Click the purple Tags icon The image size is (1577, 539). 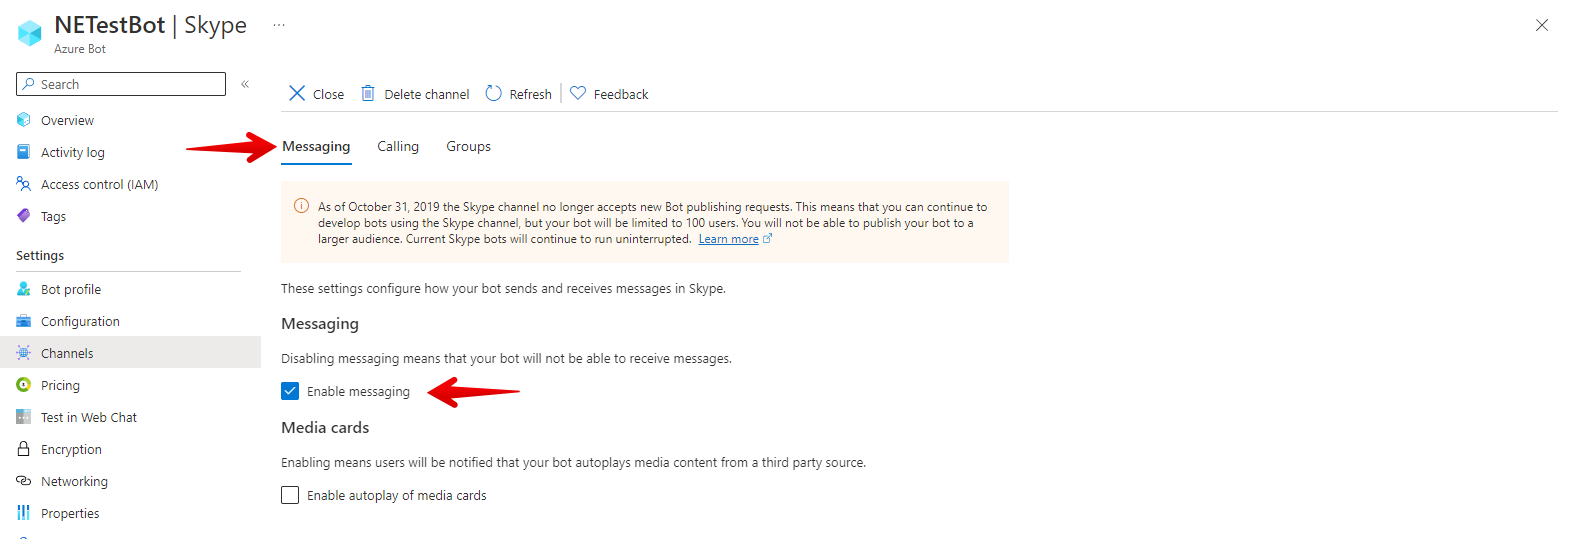(24, 216)
